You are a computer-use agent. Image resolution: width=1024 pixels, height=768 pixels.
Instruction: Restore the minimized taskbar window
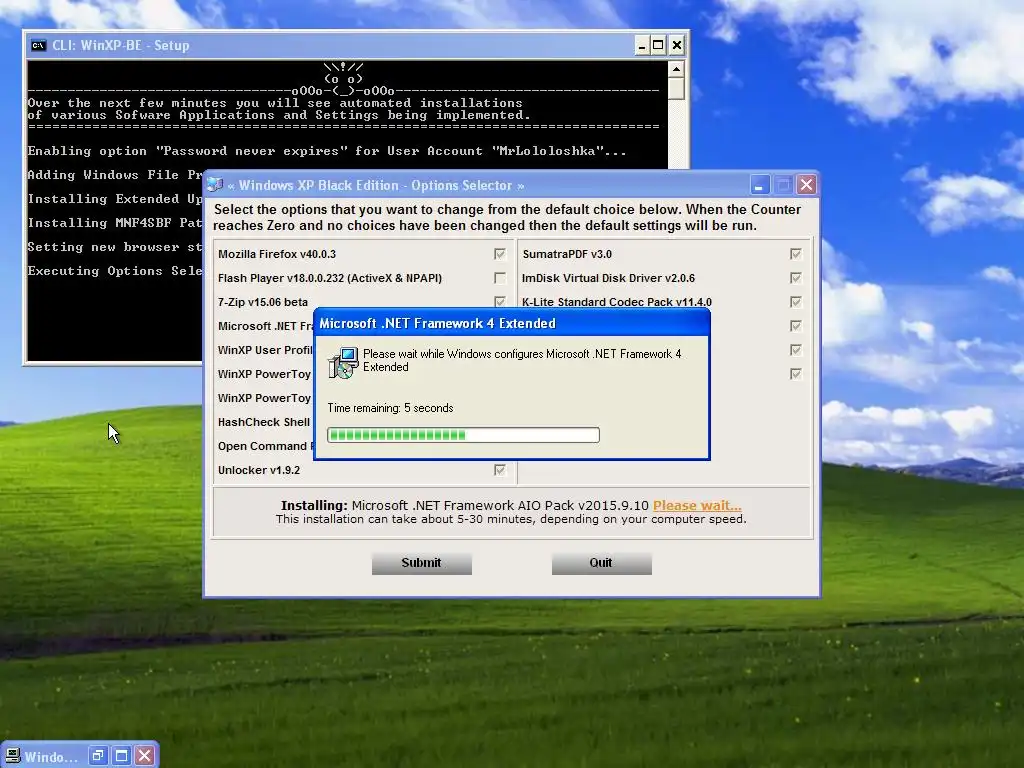[98, 756]
